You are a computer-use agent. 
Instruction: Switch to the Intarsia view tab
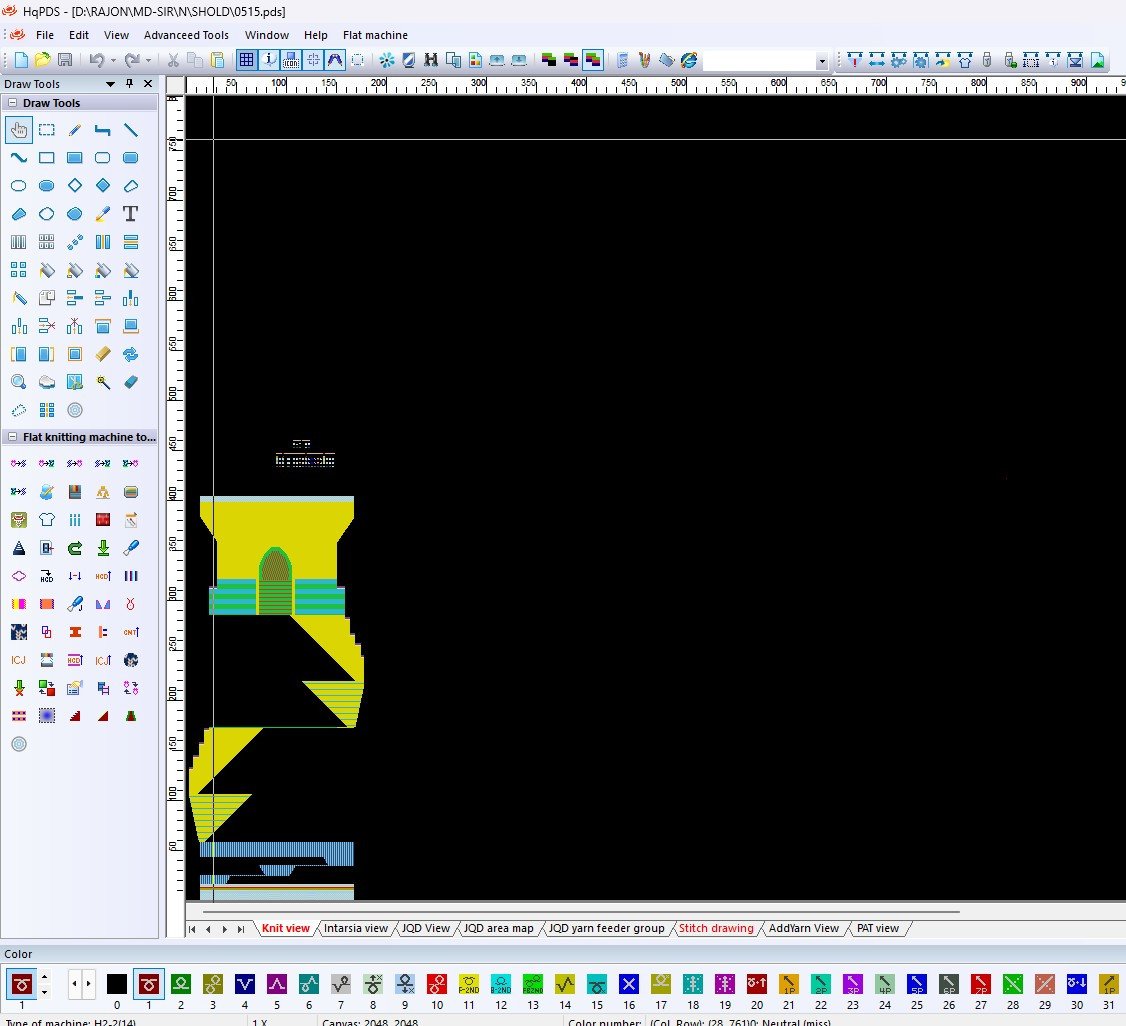pyautogui.click(x=355, y=928)
